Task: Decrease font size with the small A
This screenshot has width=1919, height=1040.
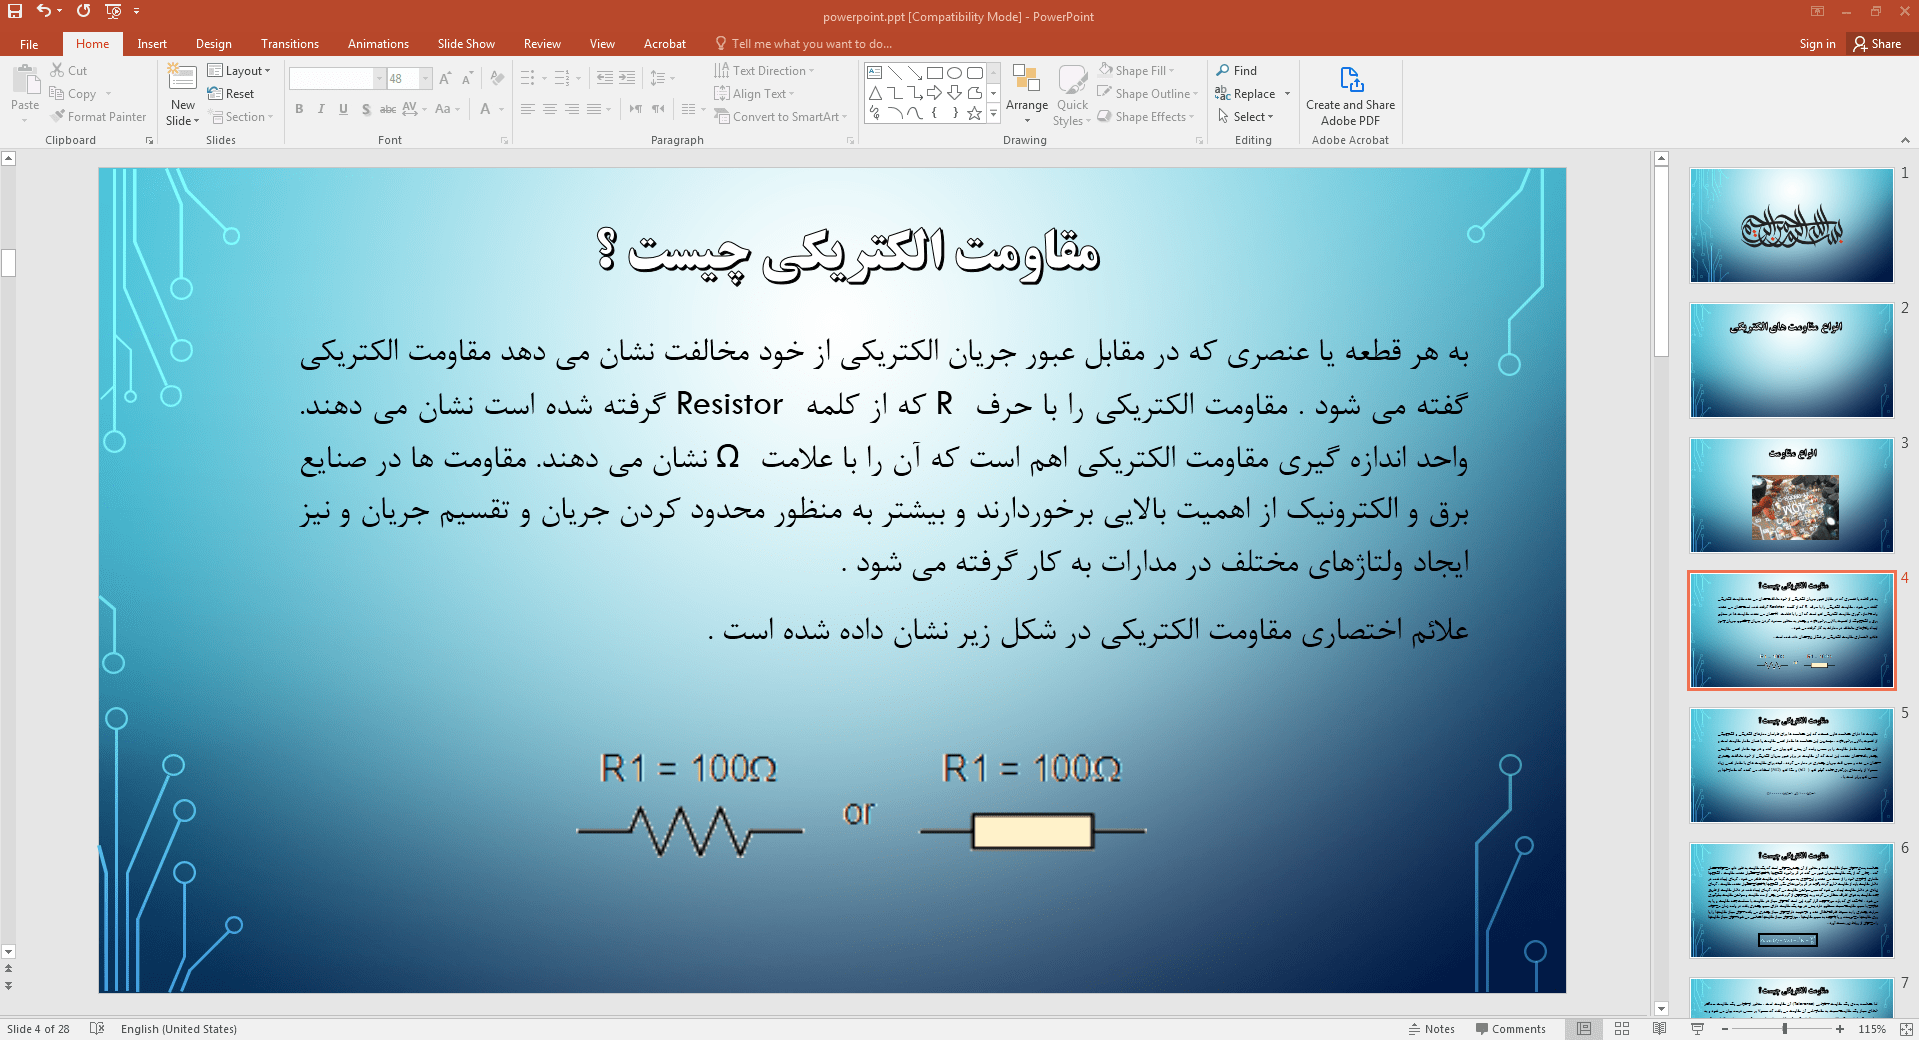Action: 467,78
